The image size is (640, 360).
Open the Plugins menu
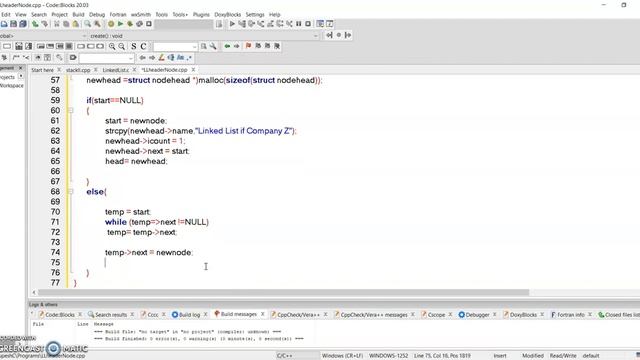pyautogui.click(x=201, y=14)
